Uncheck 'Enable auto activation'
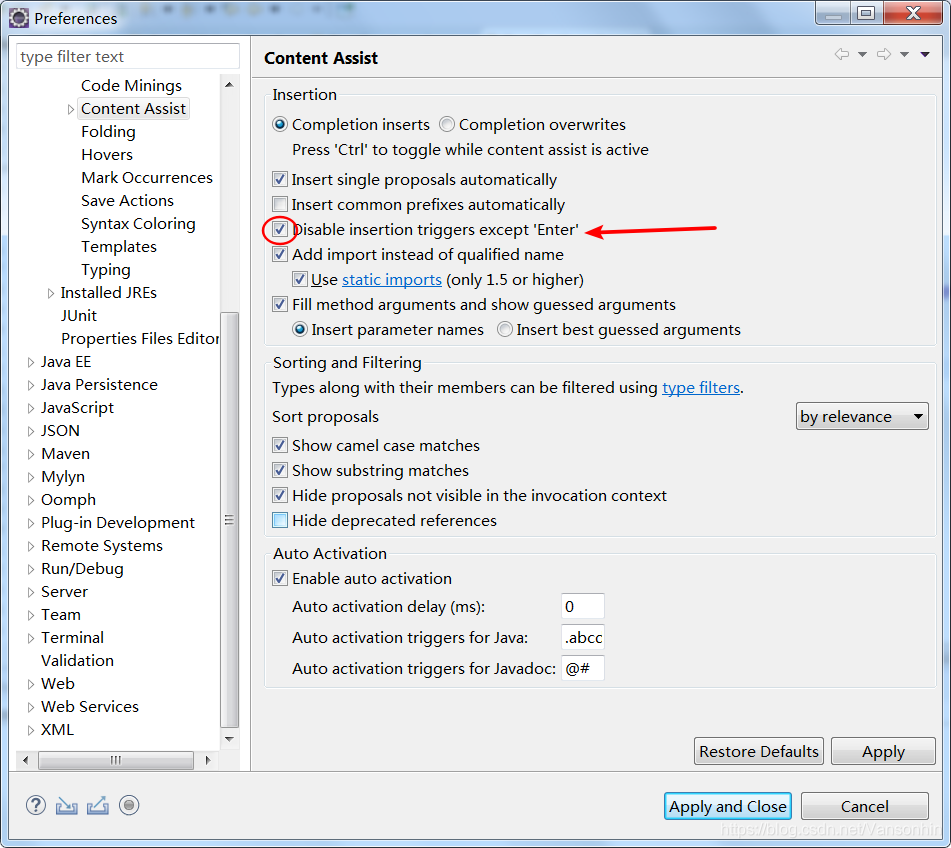This screenshot has height=848, width=951. 280,578
